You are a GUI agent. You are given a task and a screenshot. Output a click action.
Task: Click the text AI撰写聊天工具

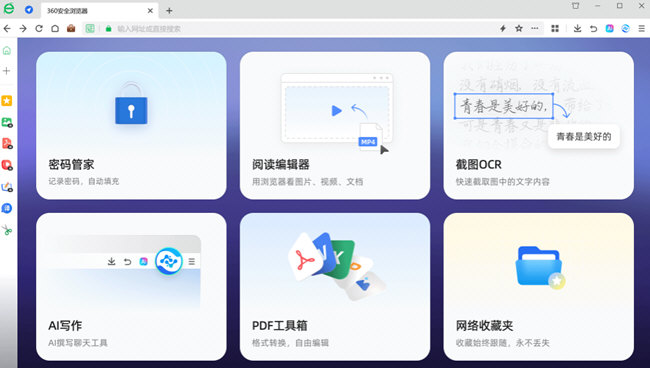pyautogui.click(x=78, y=343)
